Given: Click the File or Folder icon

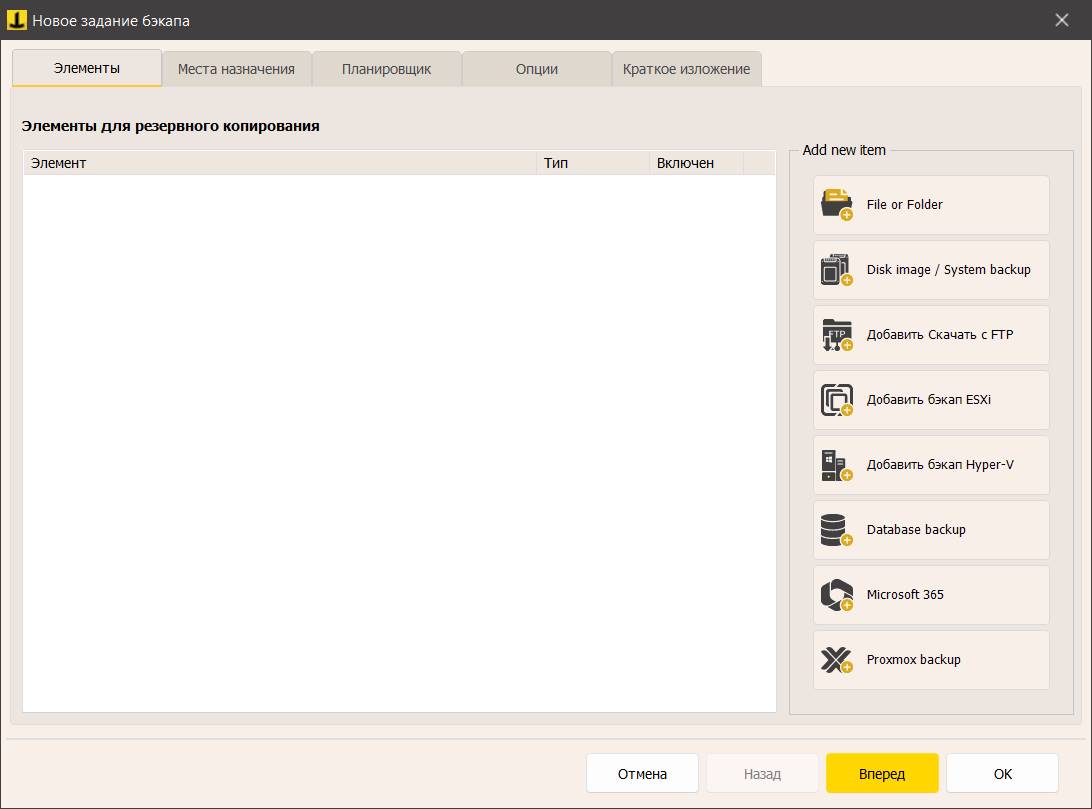Looking at the screenshot, I should [x=836, y=205].
